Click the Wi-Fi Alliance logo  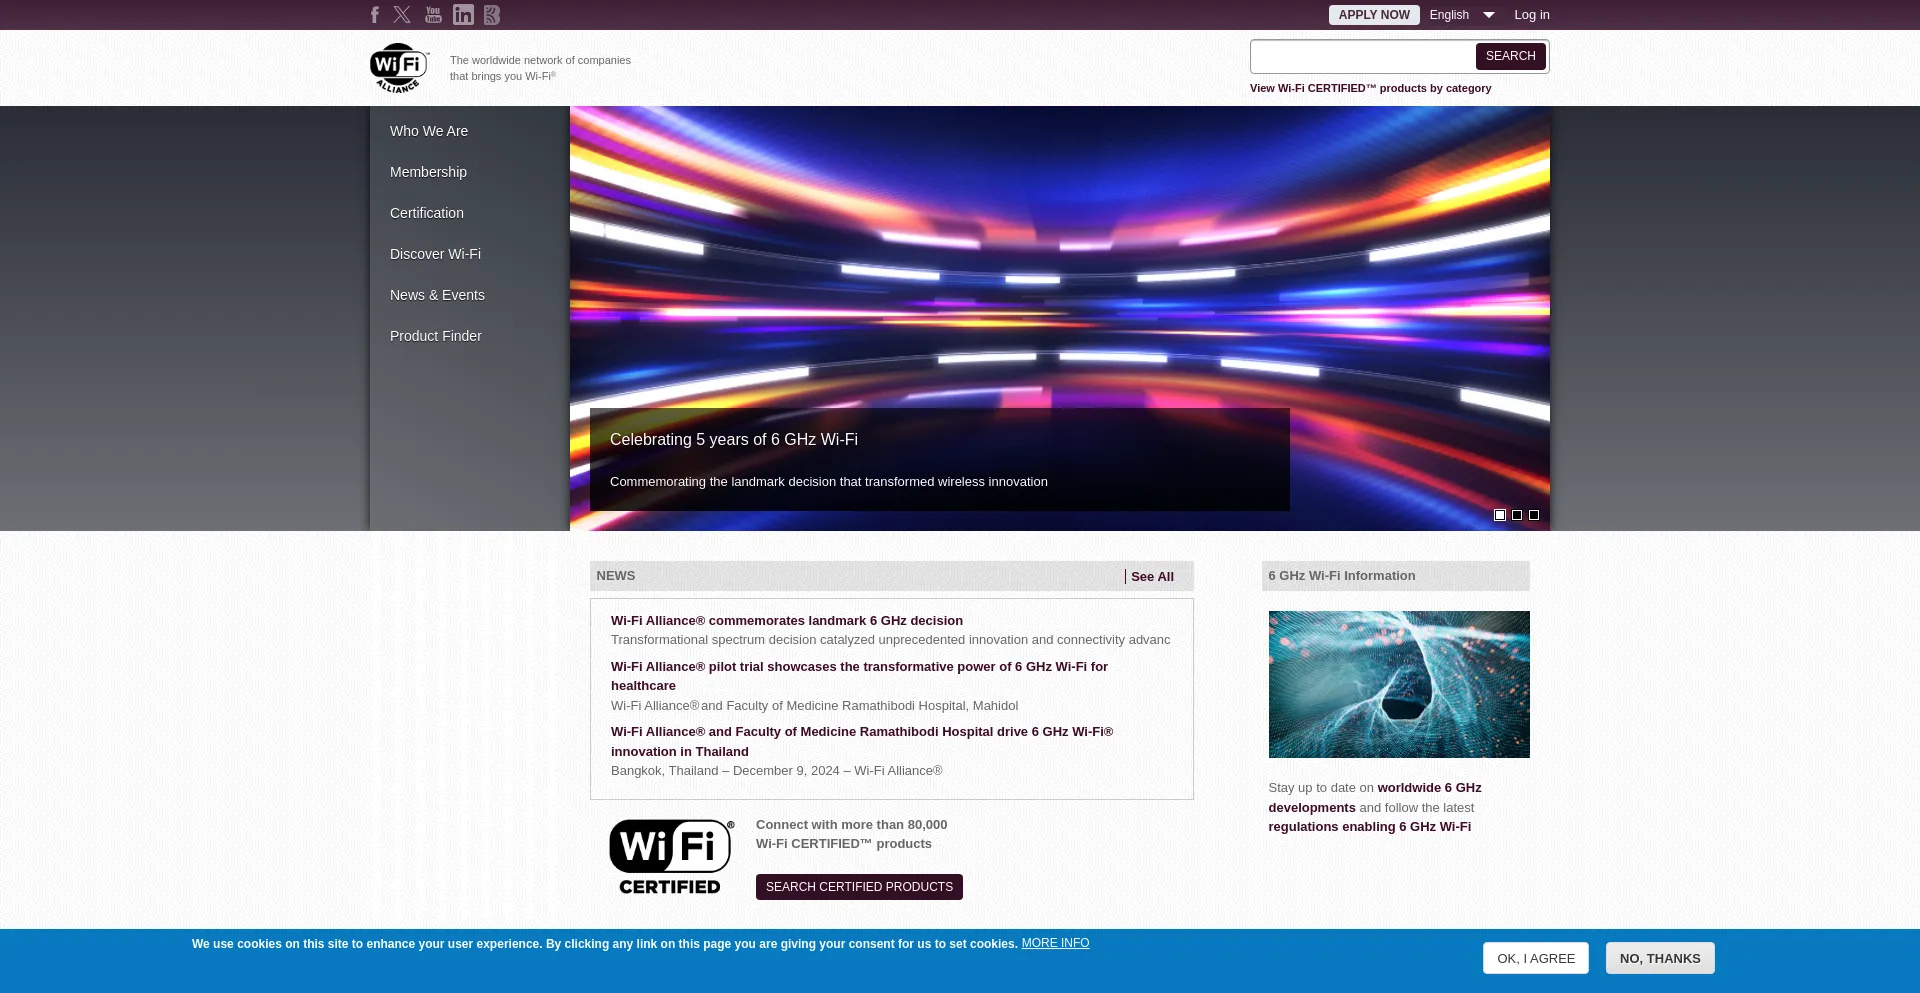(x=399, y=68)
